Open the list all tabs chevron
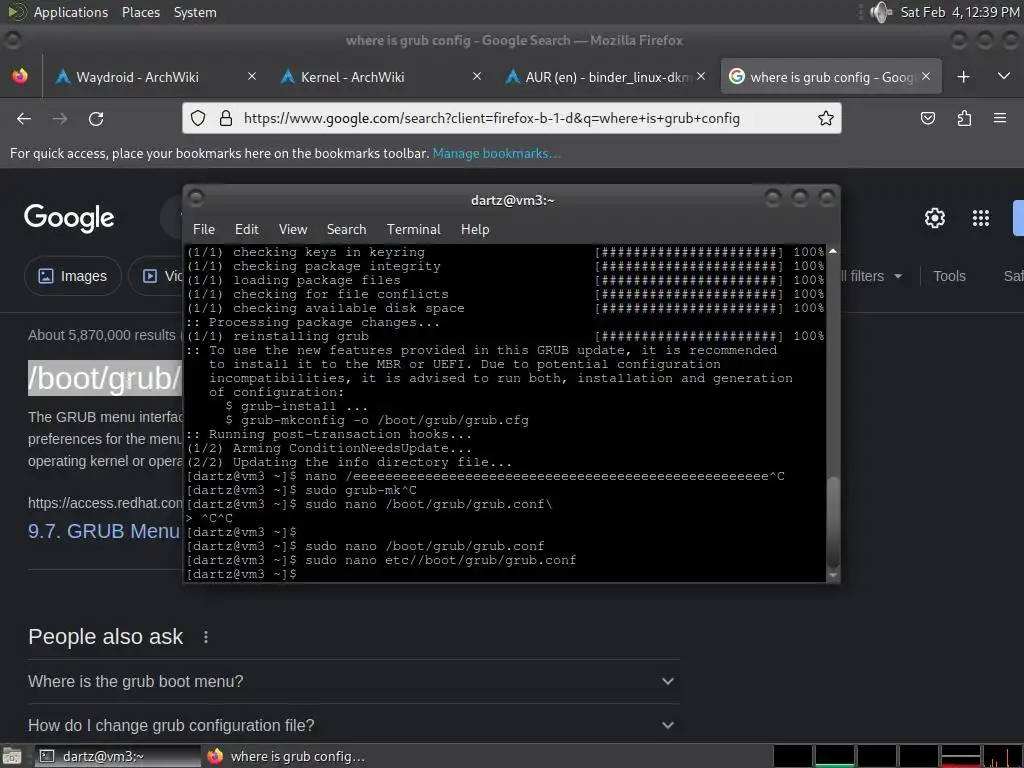This screenshot has width=1024, height=768. 1004,76
